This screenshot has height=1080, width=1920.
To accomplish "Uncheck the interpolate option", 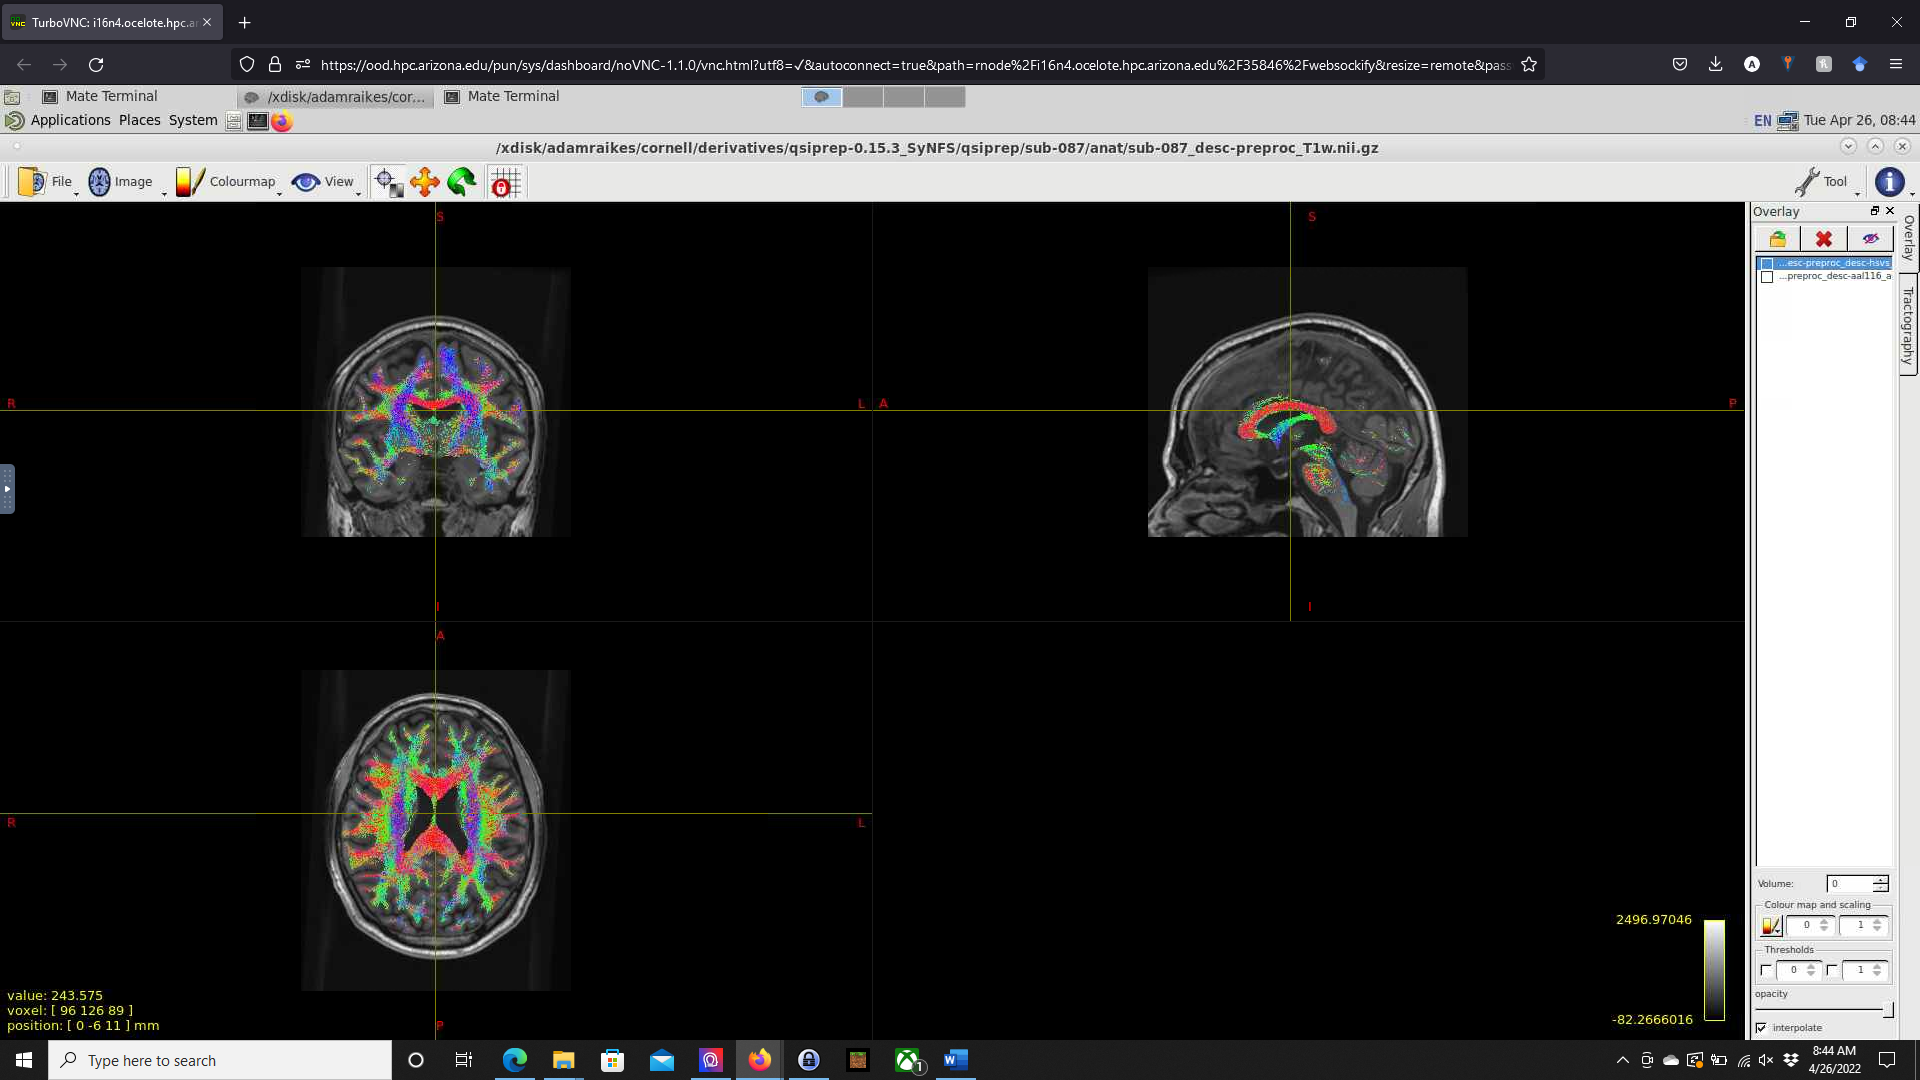I will (x=1761, y=1027).
